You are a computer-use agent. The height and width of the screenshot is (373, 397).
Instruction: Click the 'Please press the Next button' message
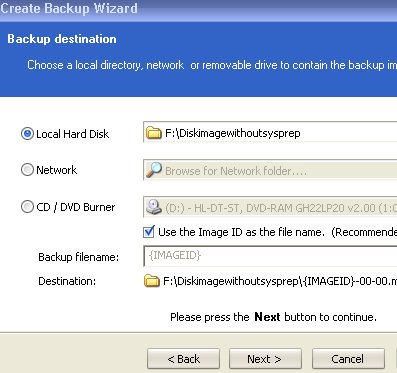[273, 317]
